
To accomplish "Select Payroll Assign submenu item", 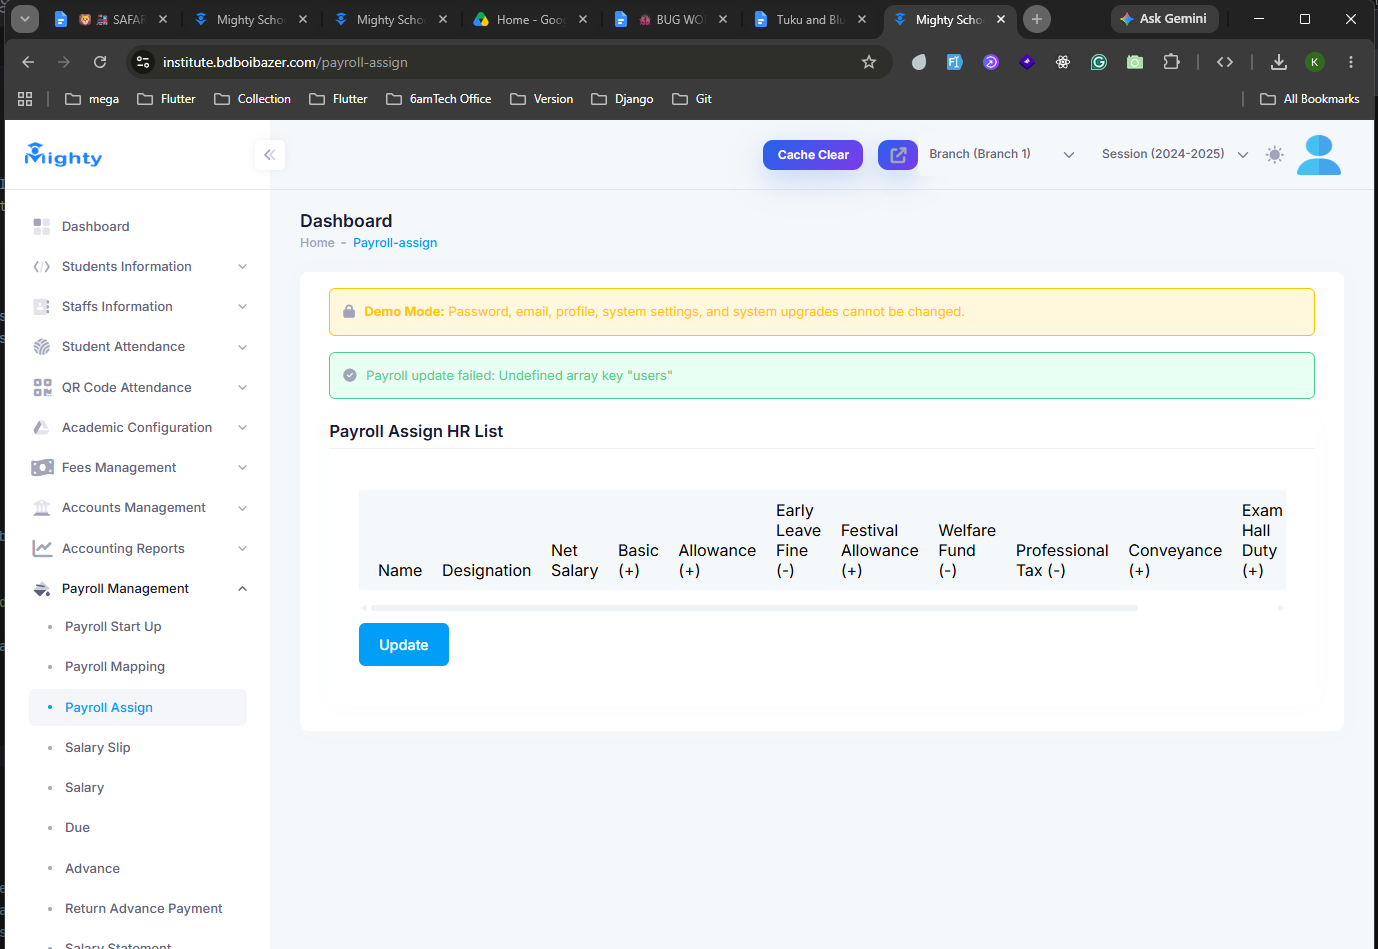I will 138,707.
